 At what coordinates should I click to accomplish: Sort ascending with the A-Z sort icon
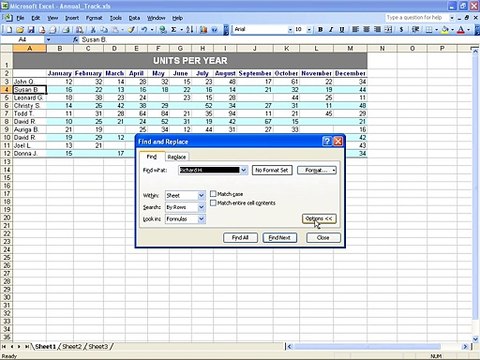190,30
